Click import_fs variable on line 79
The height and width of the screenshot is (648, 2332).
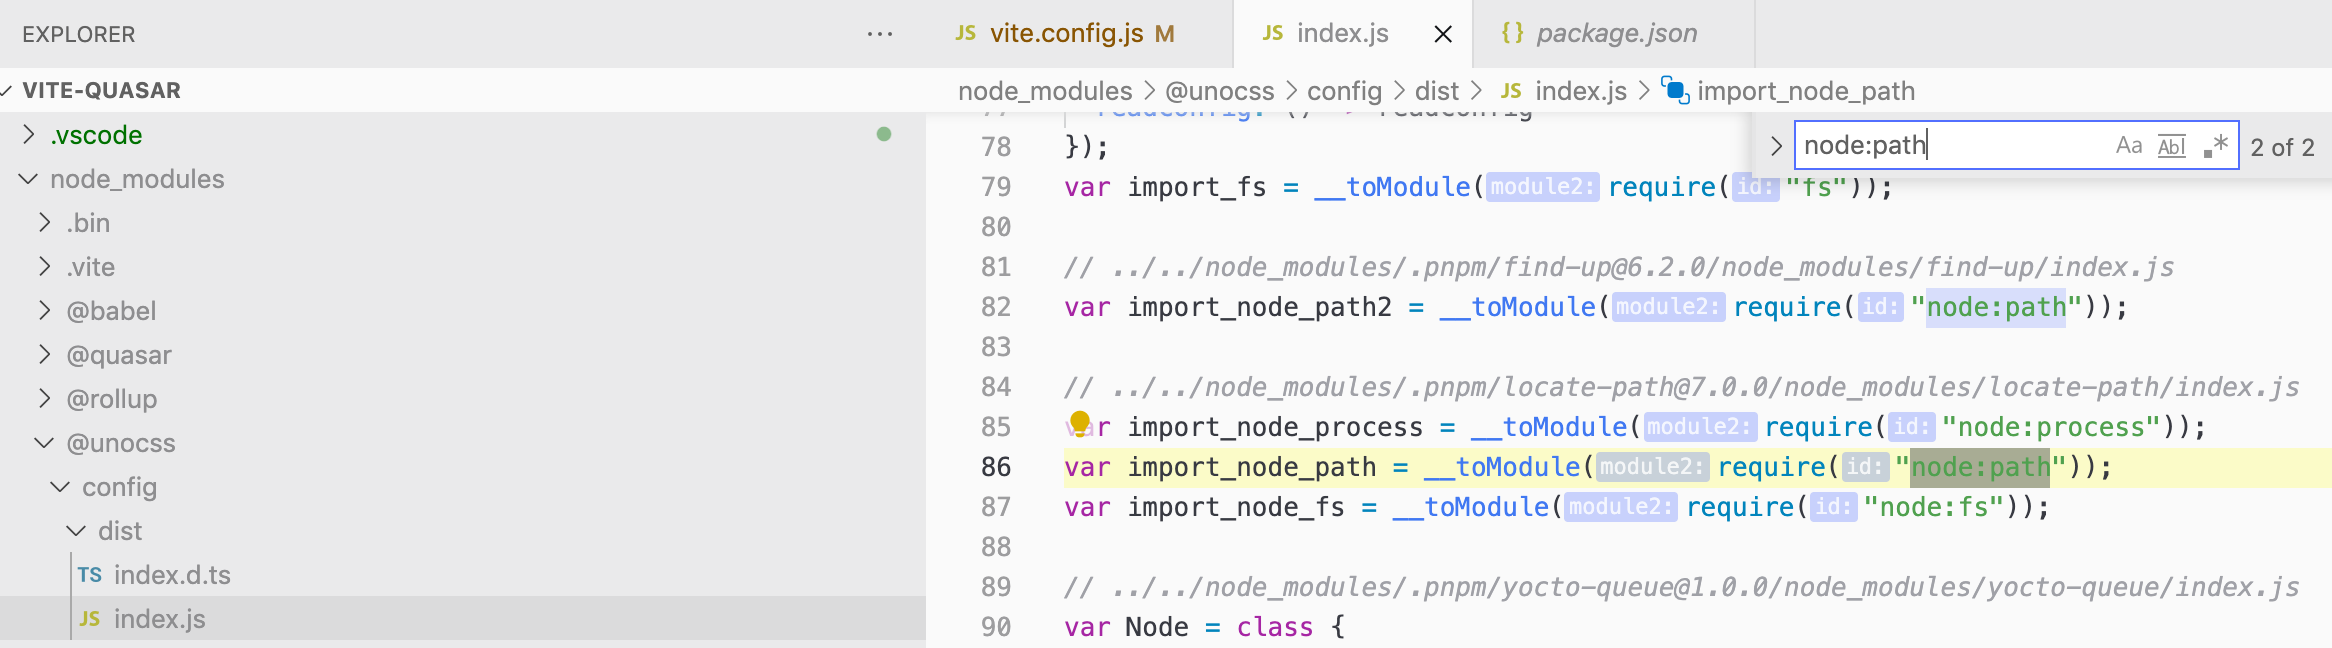point(1197,187)
